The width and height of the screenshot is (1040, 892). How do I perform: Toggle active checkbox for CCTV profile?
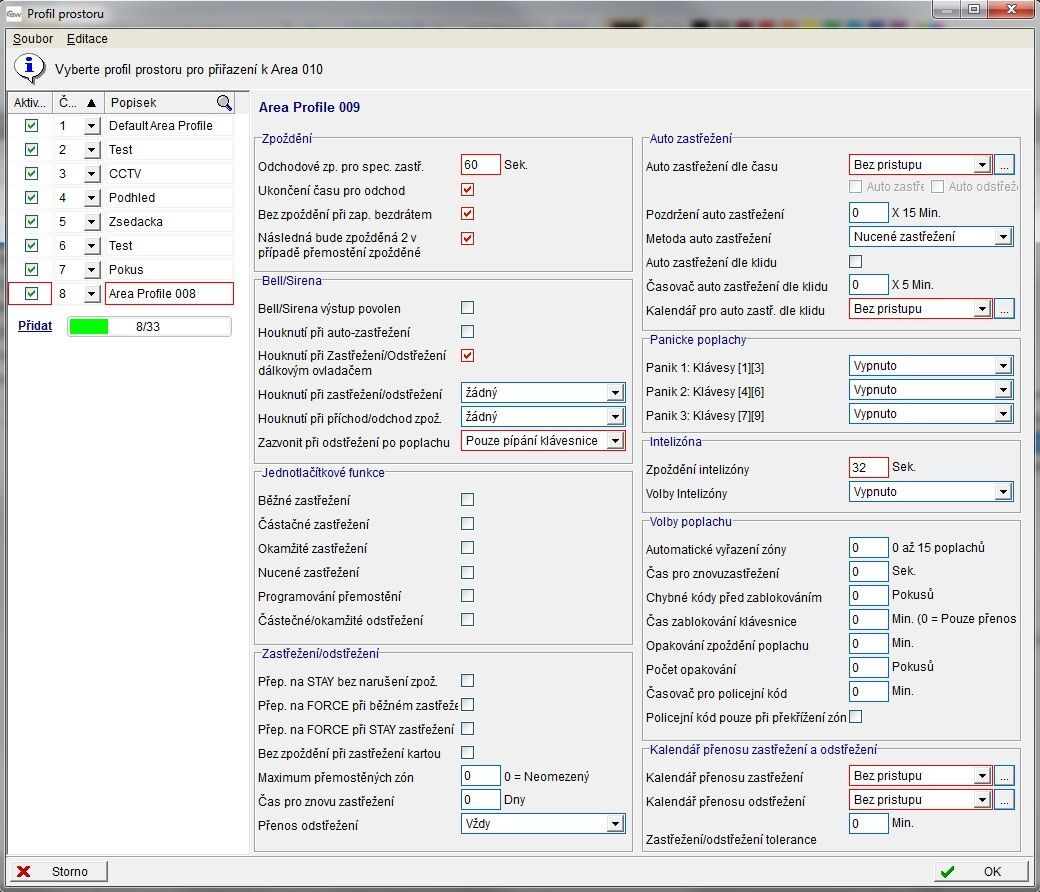pos(31,174)
